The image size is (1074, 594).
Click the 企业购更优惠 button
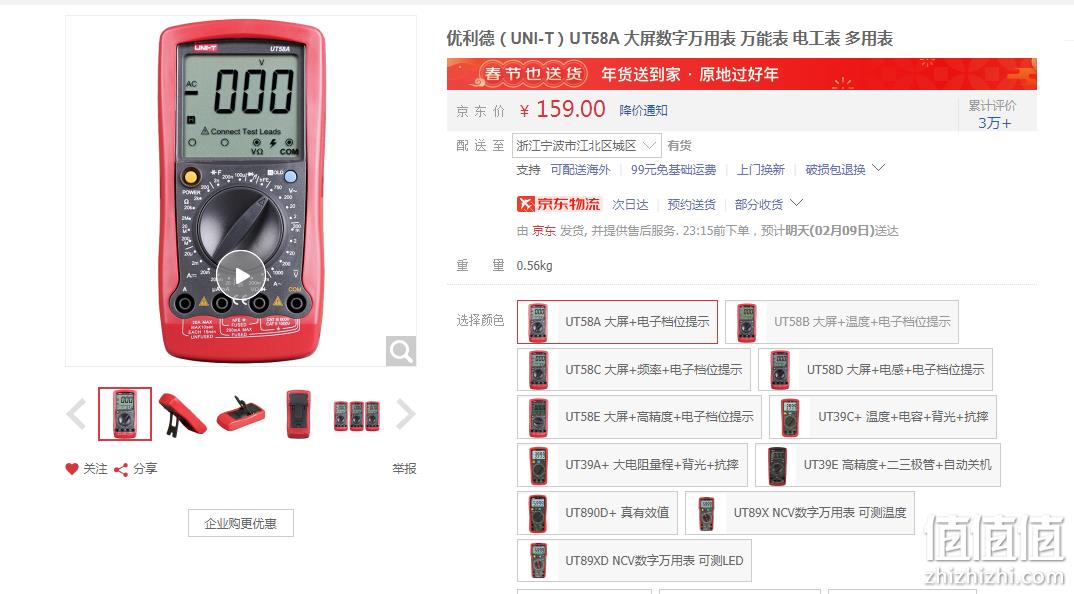tap(240, 523)
